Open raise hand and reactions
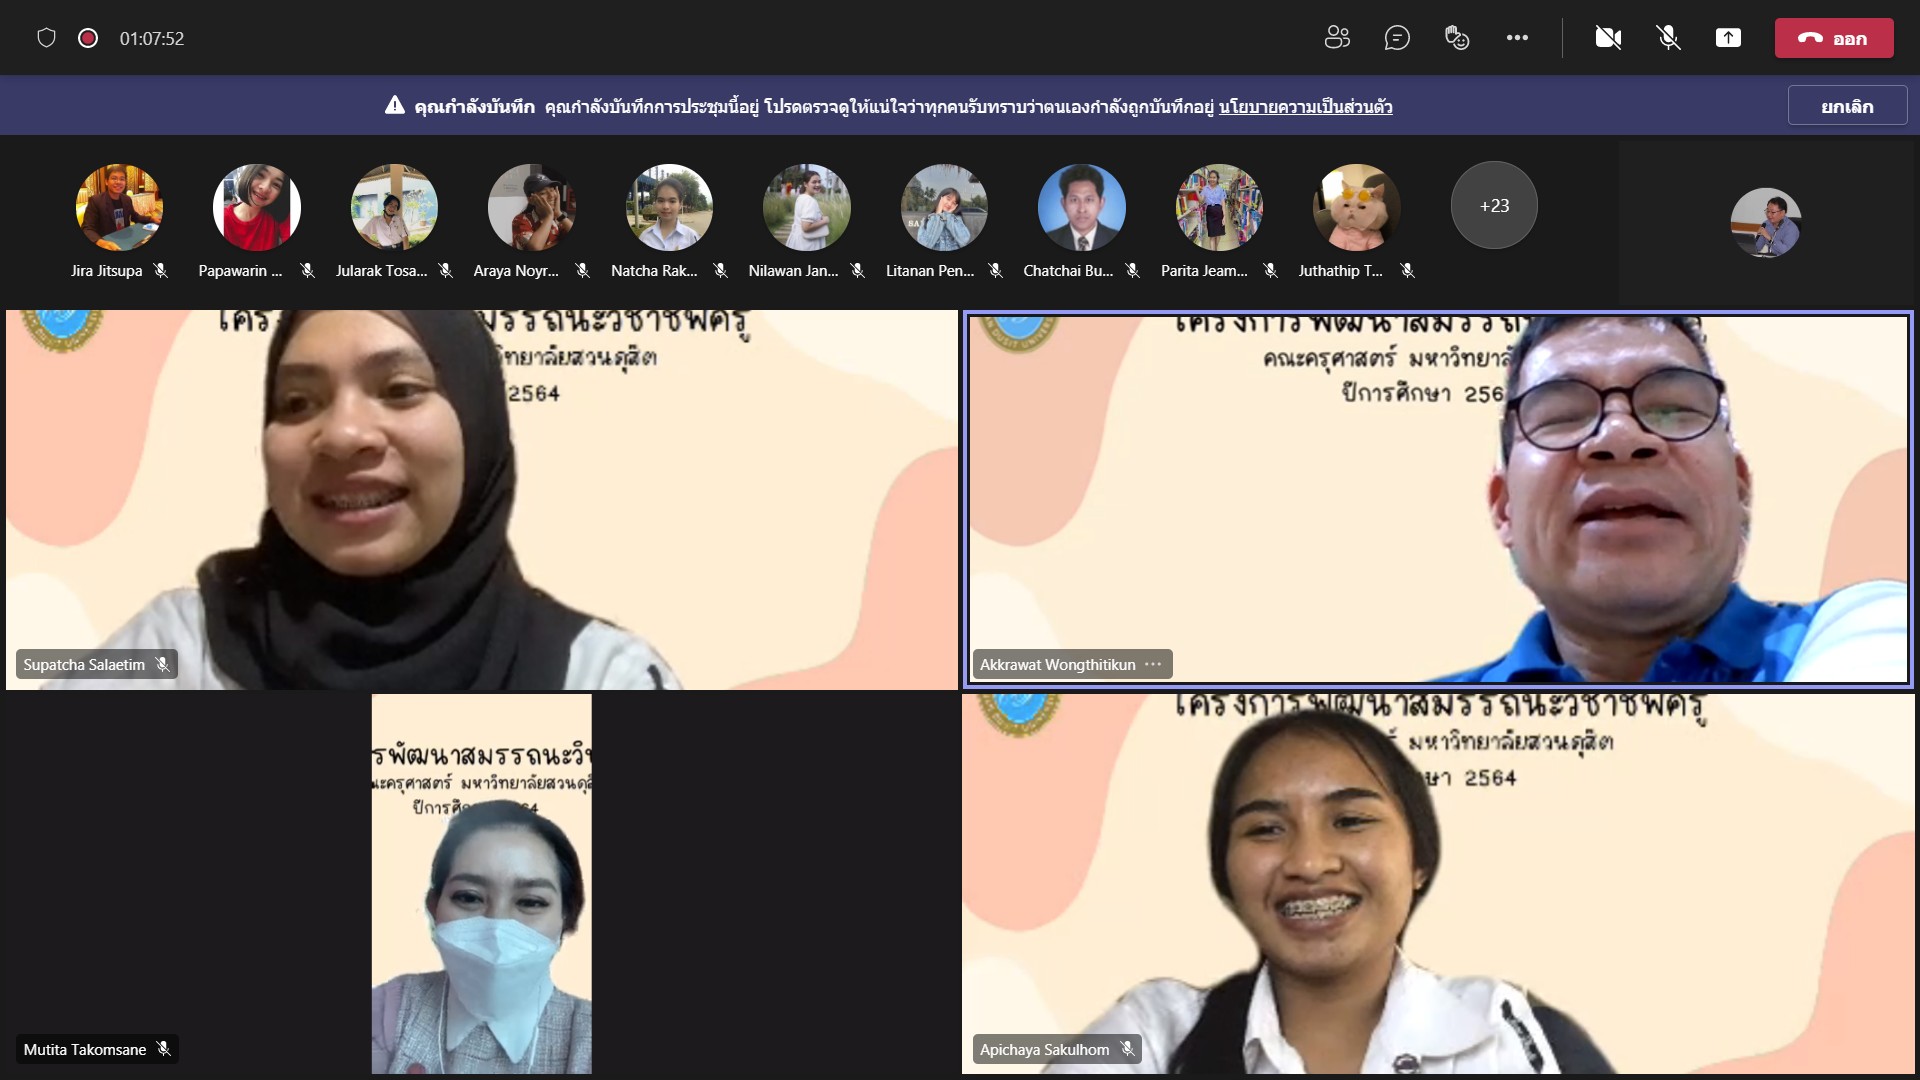 point(1457,38)
